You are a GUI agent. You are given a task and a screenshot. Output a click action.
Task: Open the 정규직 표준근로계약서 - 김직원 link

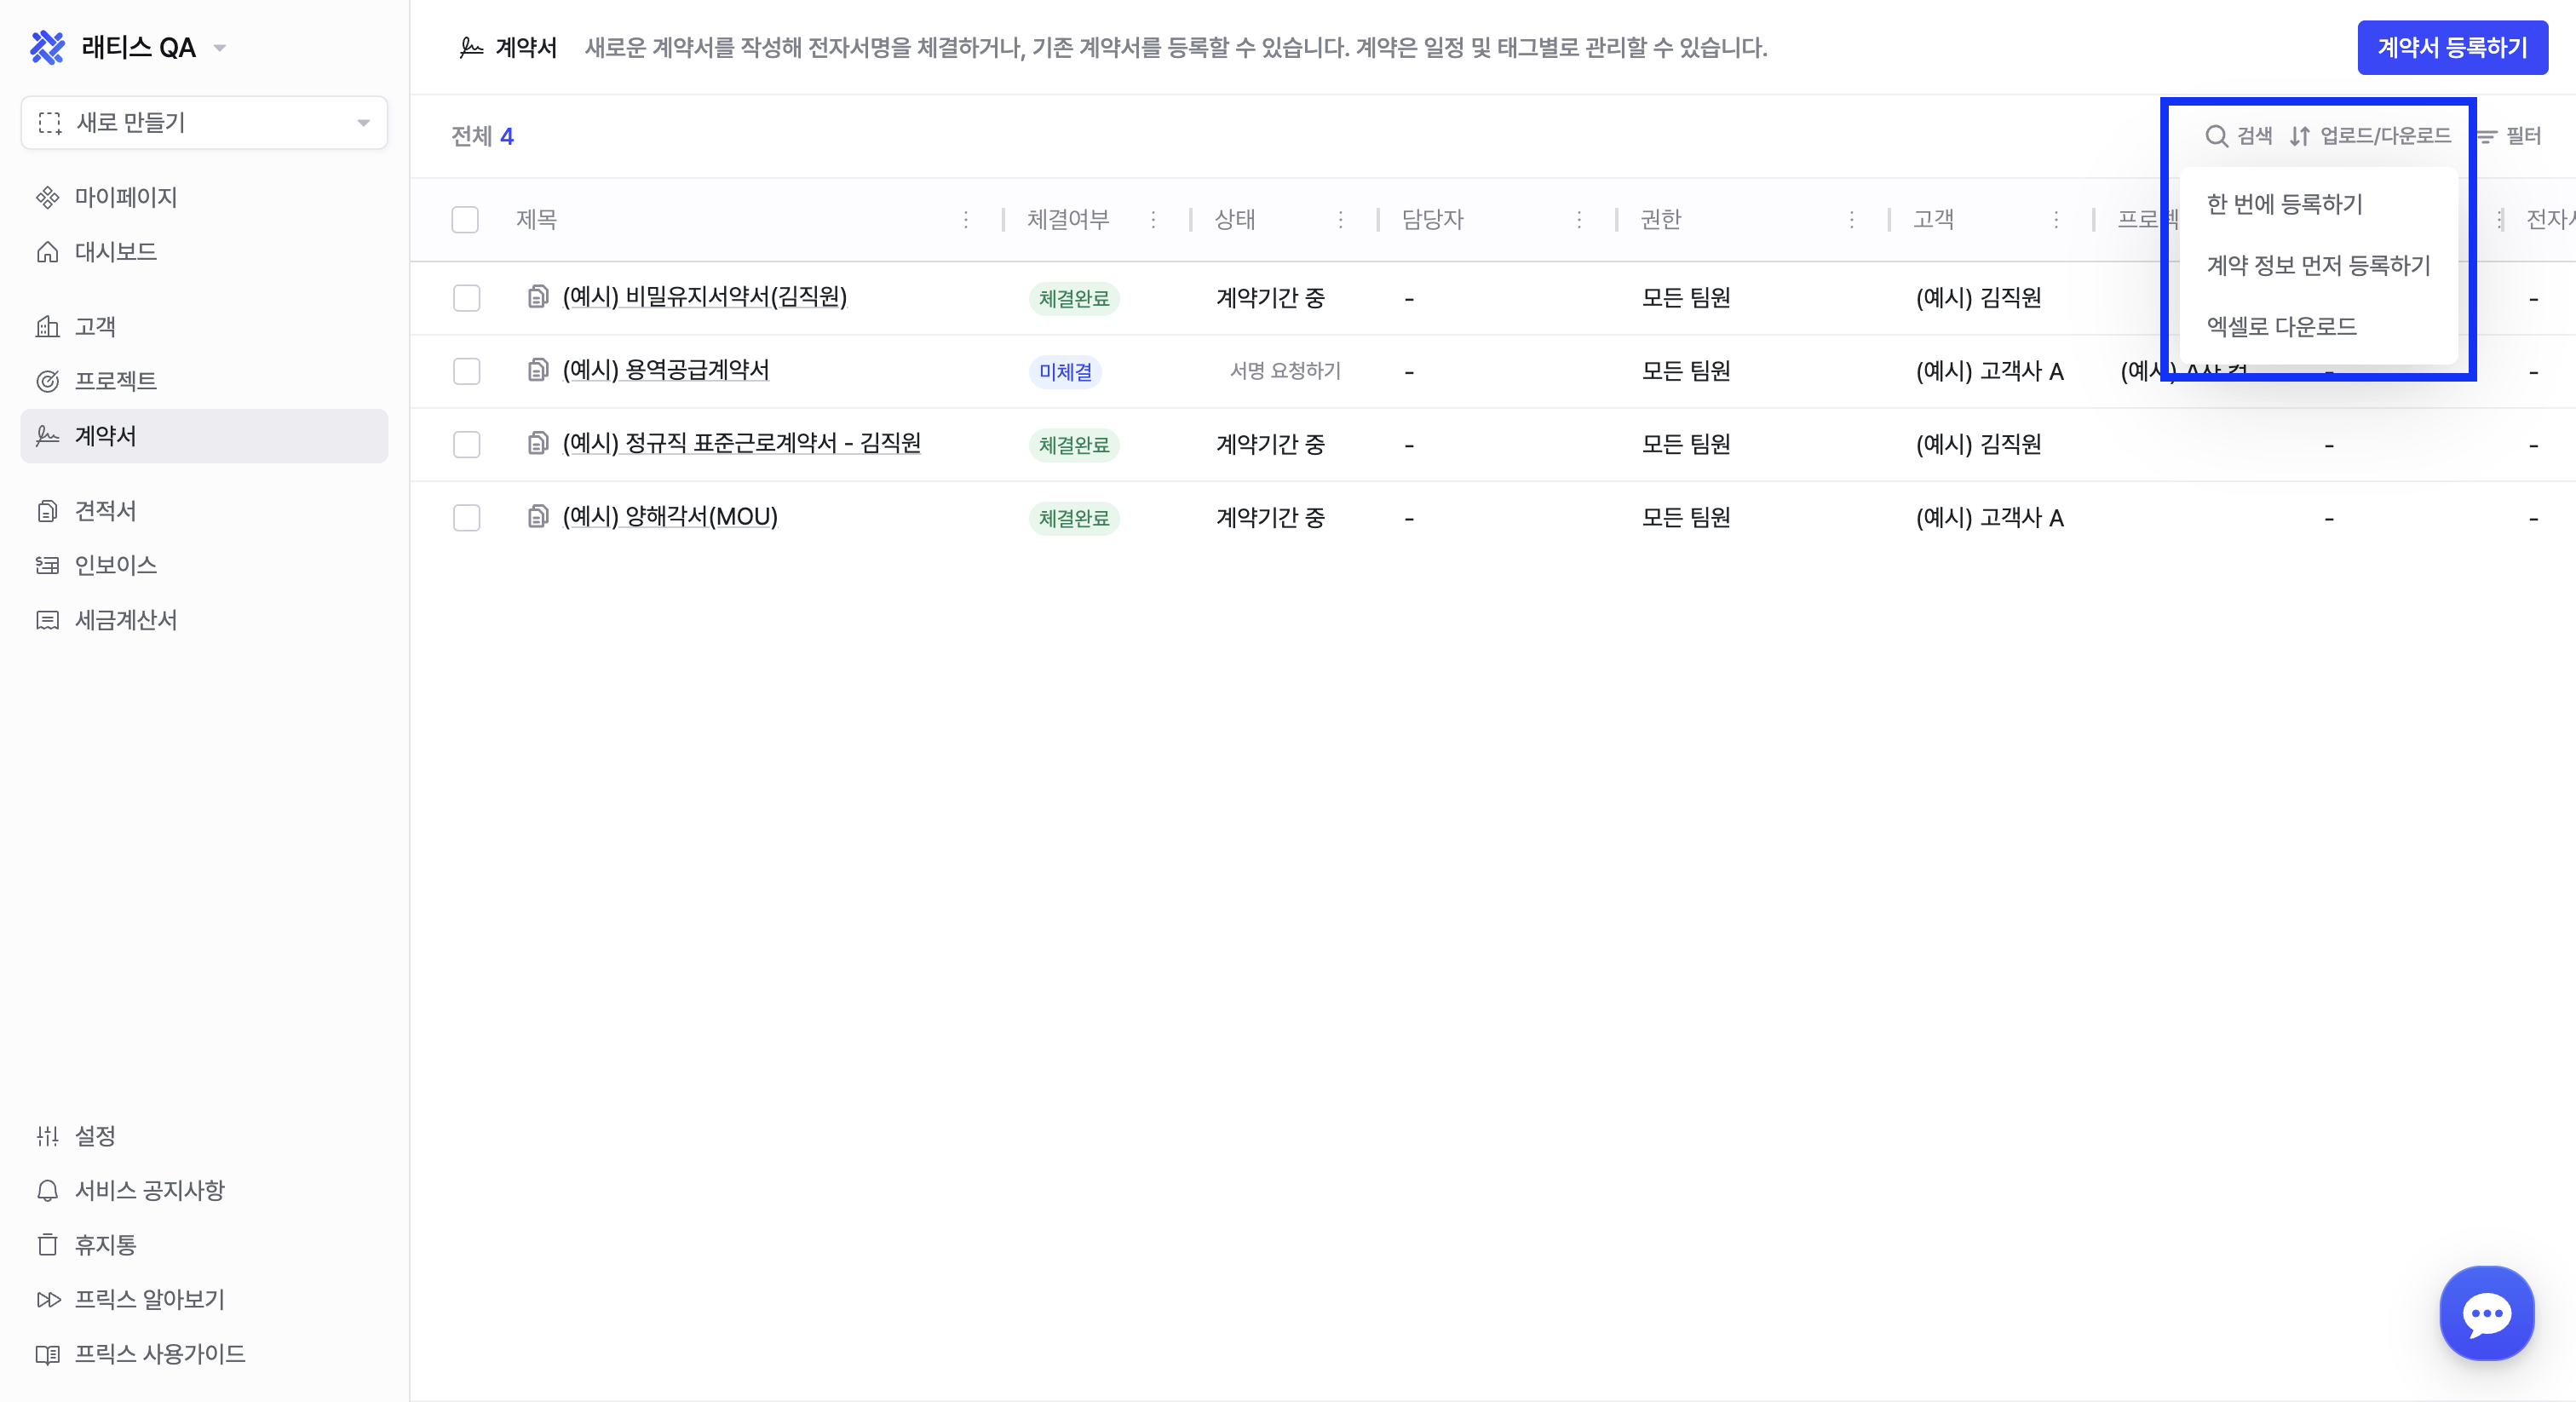coord(741,443)
